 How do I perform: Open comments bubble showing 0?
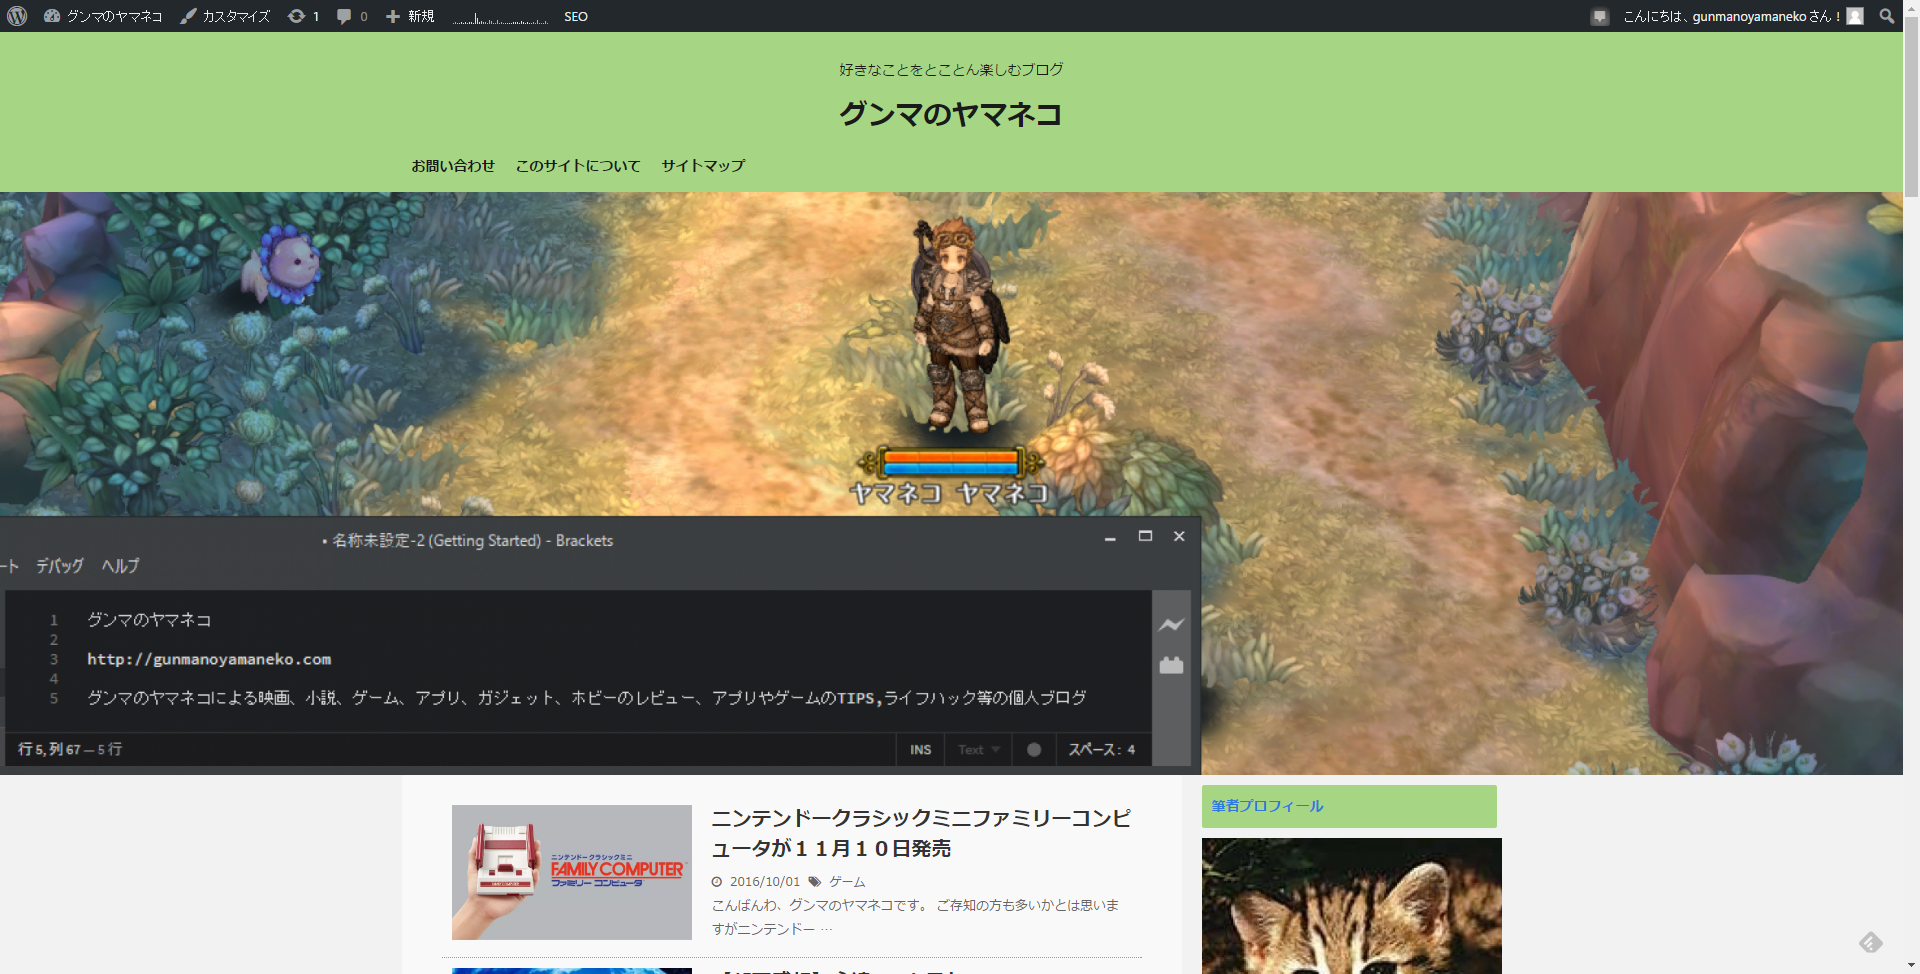(352, 16)
